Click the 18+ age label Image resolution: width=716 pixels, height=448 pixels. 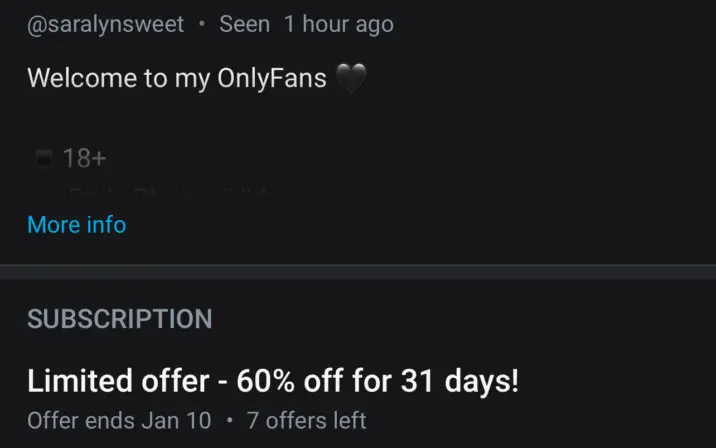[84, 158]
